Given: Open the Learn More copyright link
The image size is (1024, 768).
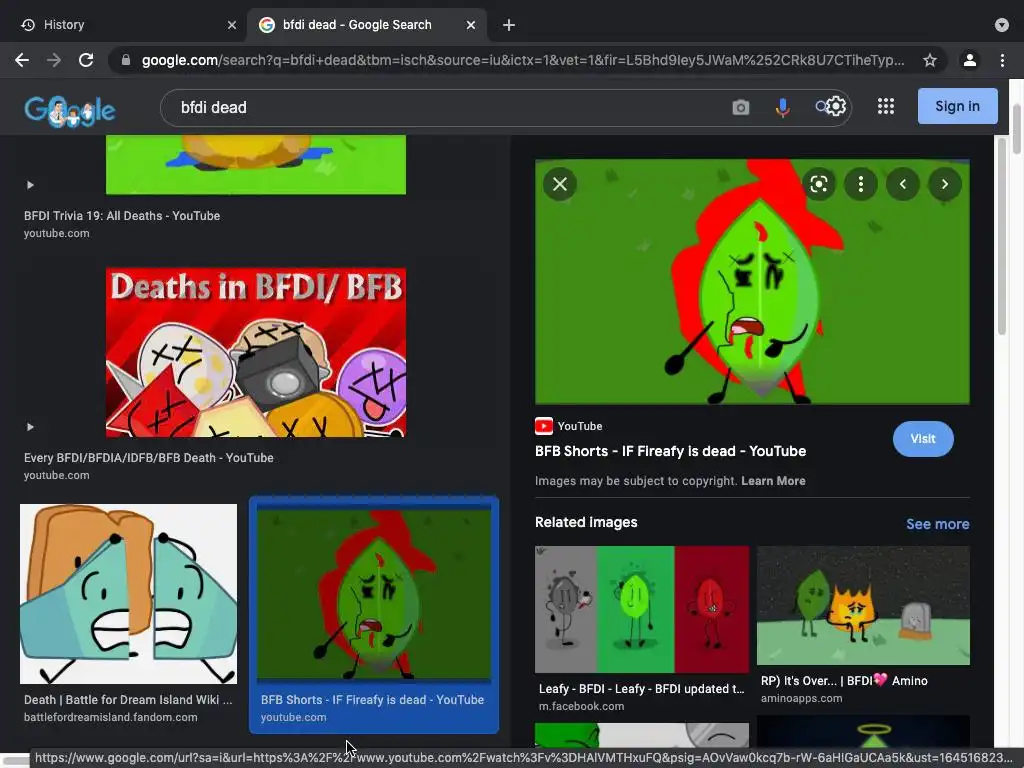Looking at the screenshot, I should [x=773, y=481].
